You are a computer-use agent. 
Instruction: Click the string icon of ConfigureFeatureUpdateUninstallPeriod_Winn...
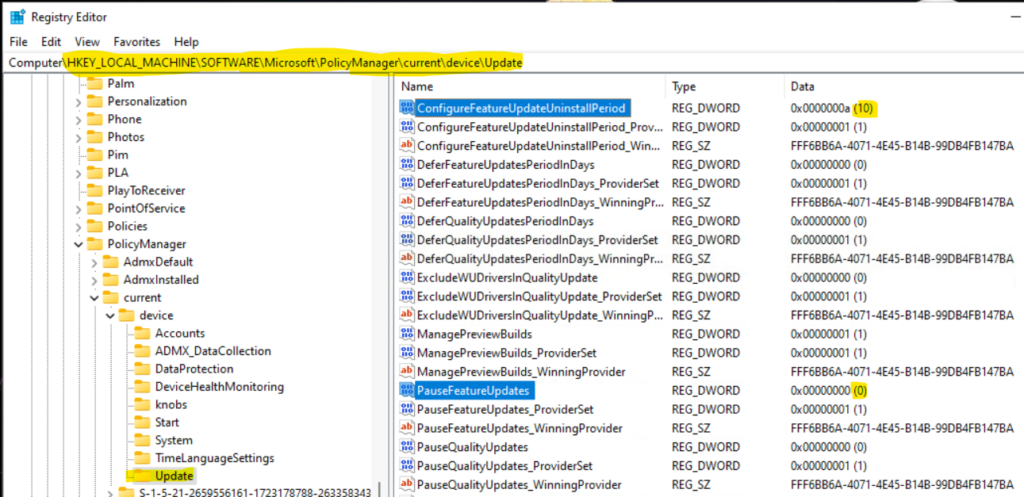(407, 146)
